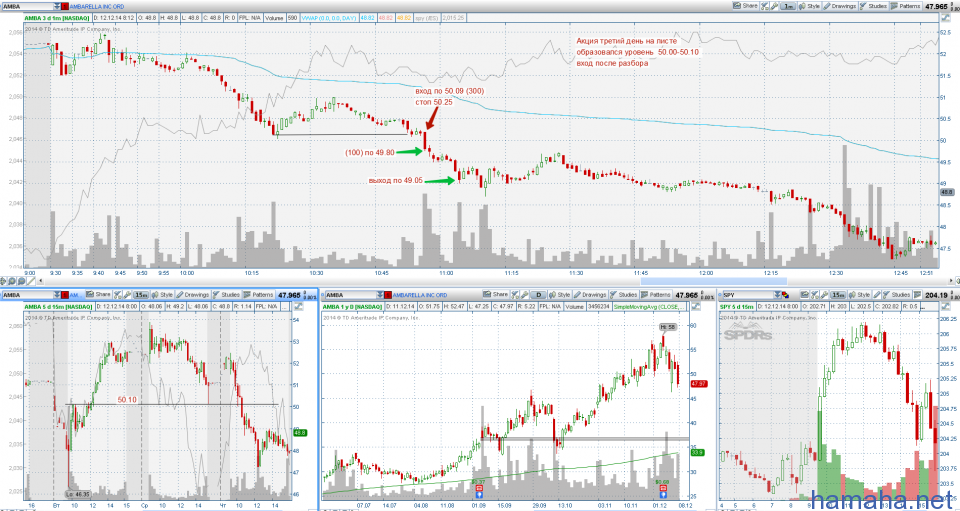Viewport: 960px width, 511px height.
Task: Click the study icon next to Share on the AMBA 15m chart
Action: 118,295
